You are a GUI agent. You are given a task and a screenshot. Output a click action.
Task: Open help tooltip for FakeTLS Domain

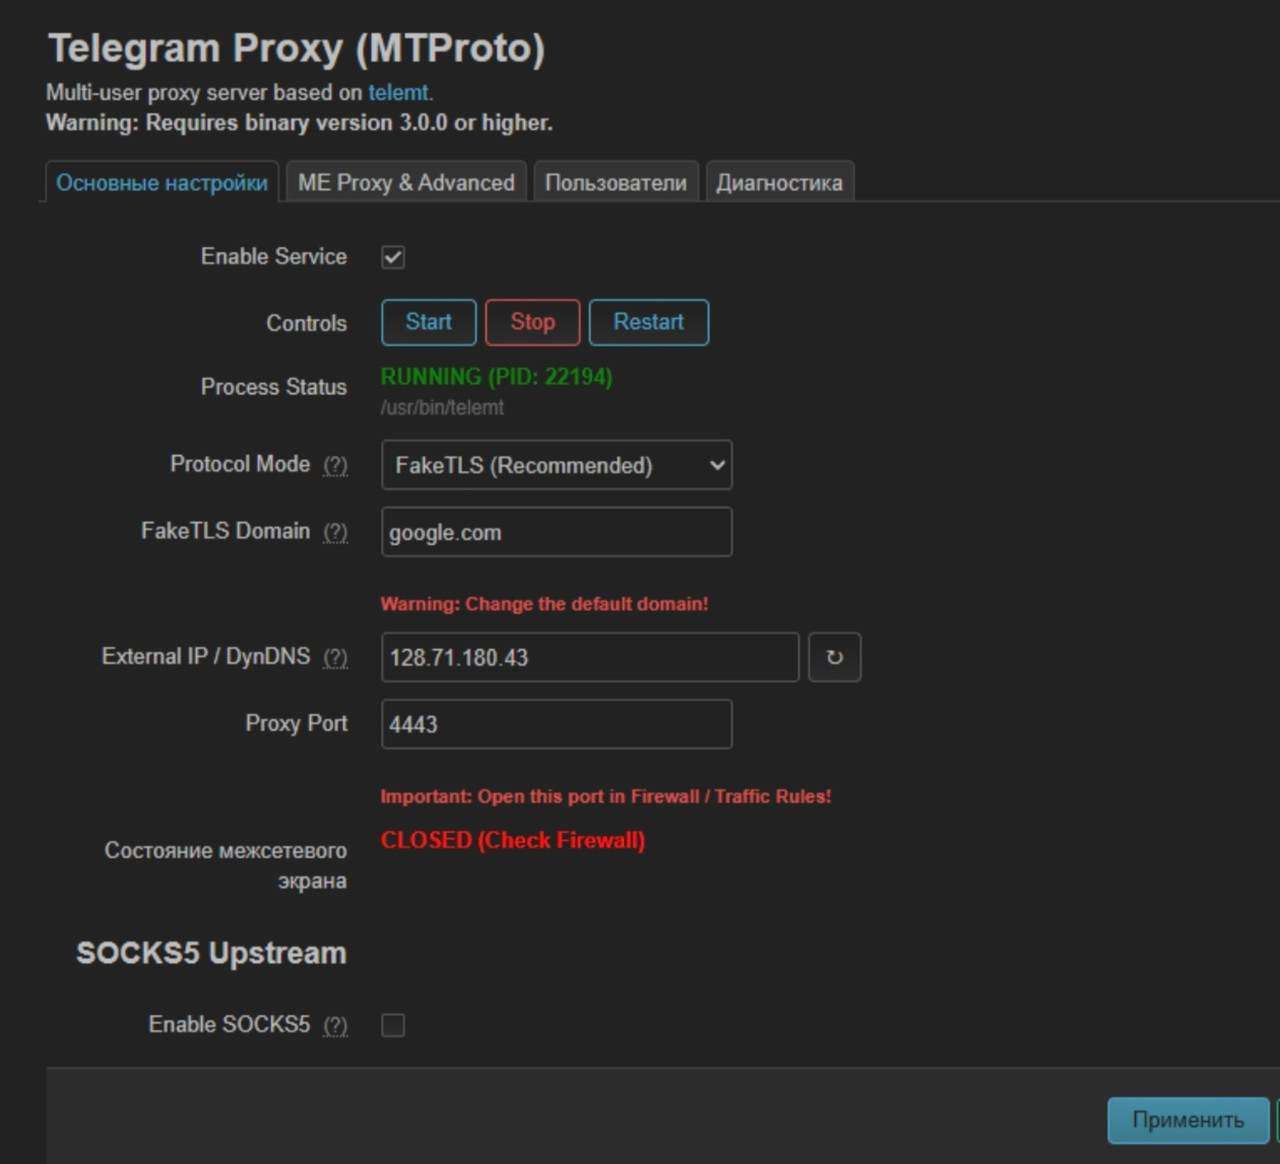click(x=335, y=532)
